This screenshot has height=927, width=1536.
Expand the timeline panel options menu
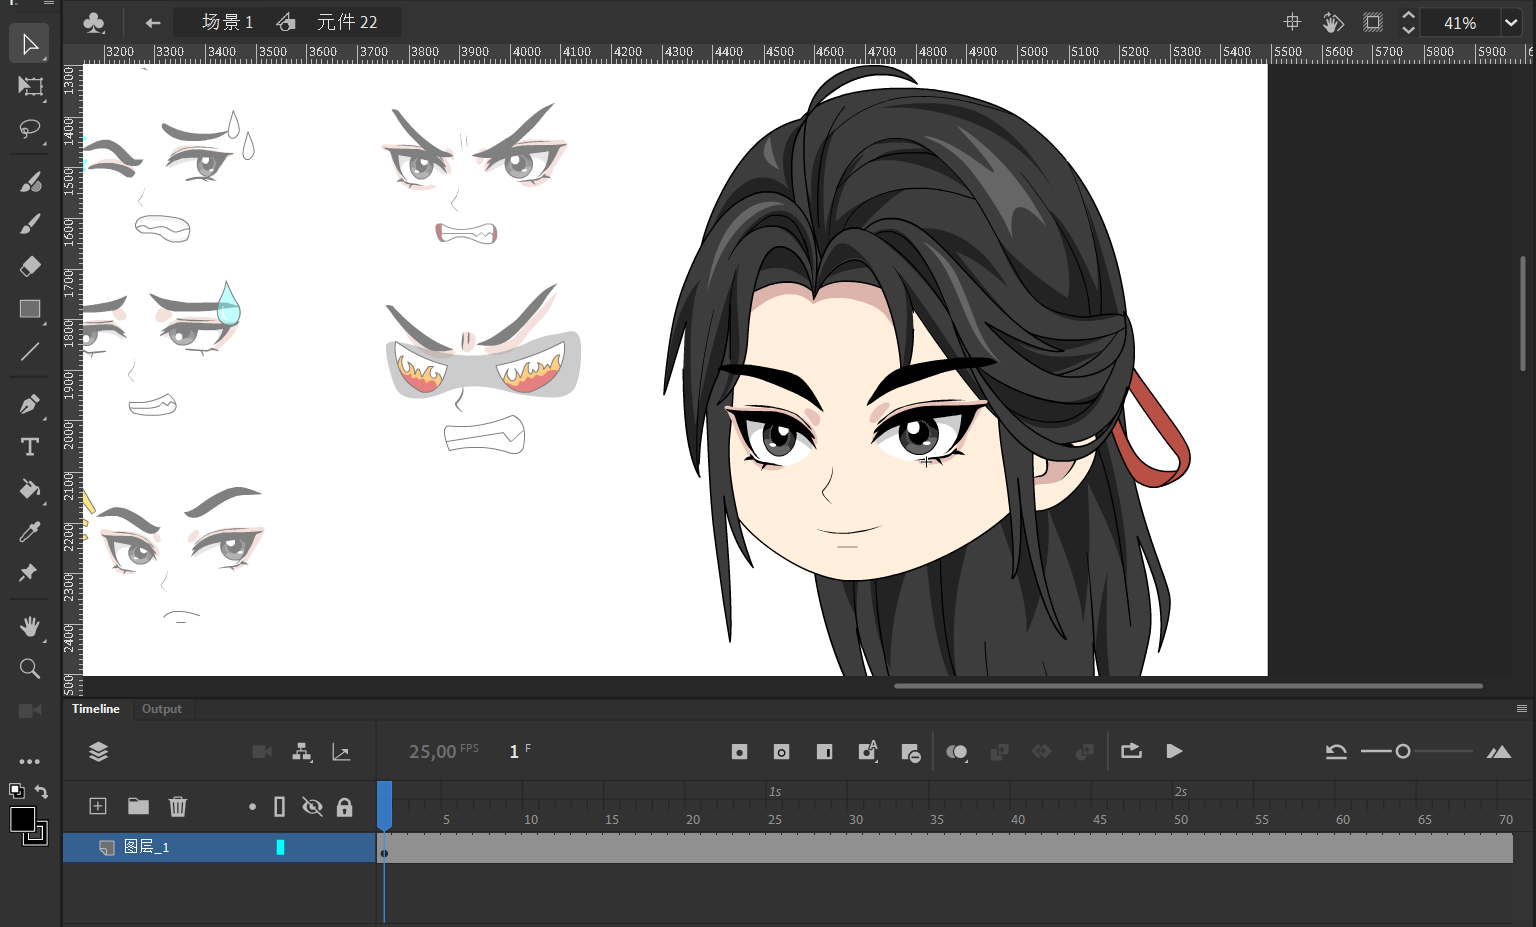pos(1521,709)
